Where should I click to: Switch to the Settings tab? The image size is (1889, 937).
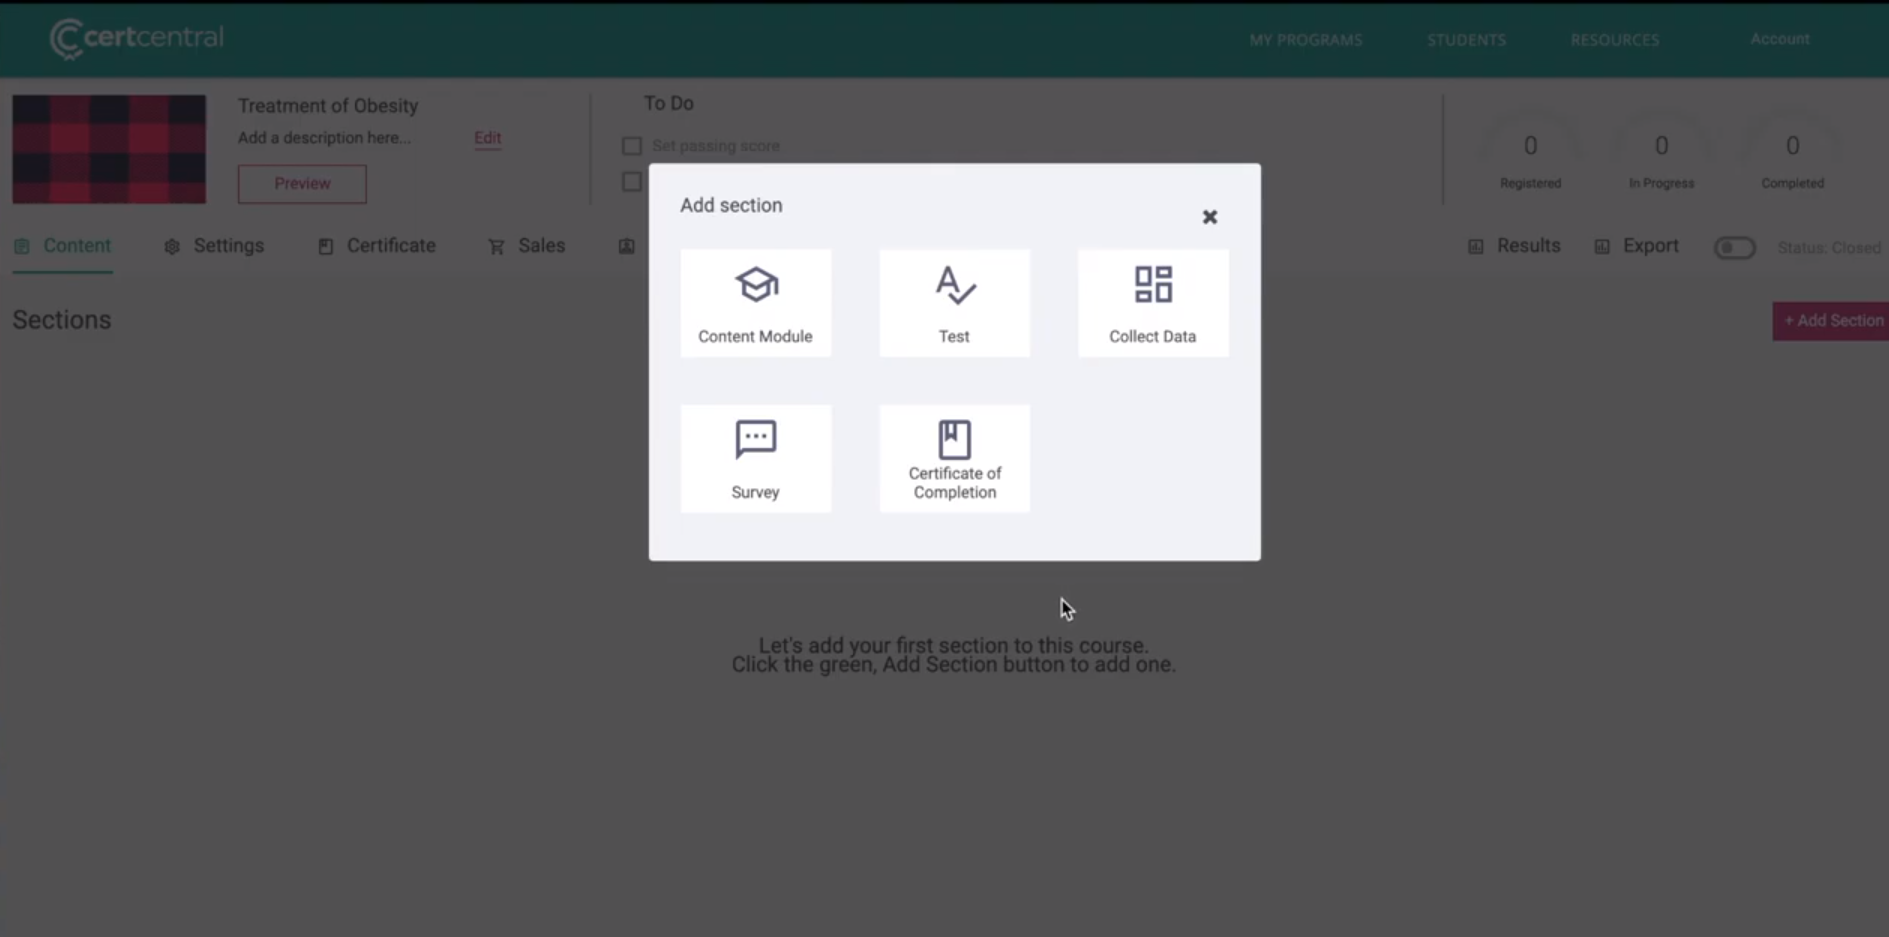click(x=228, y=245)
